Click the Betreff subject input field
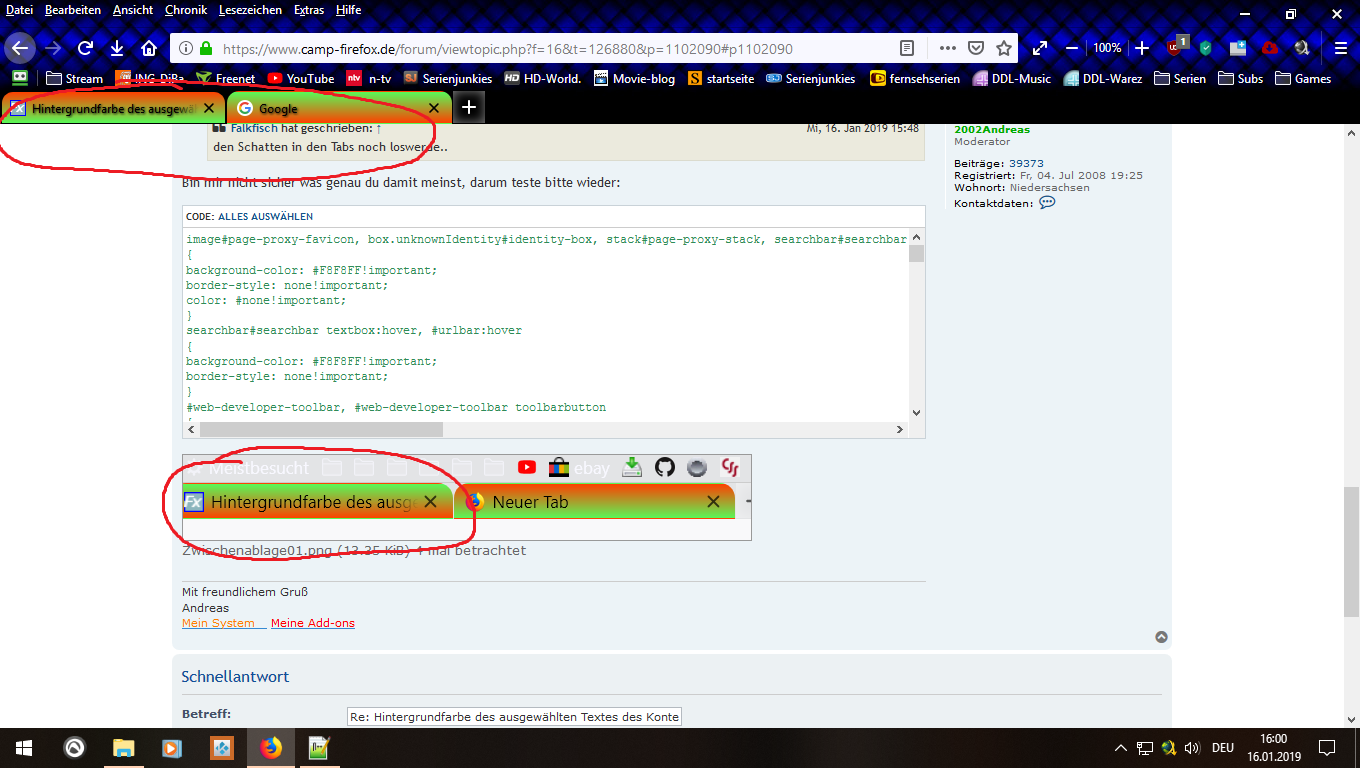 514,716
